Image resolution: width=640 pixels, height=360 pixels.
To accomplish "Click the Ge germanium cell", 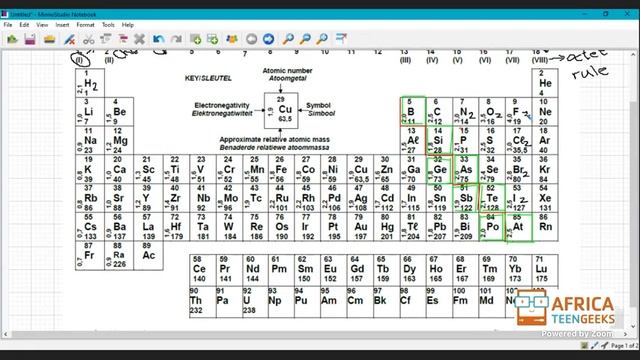I will pyautogui.click(x=439, y=169).
